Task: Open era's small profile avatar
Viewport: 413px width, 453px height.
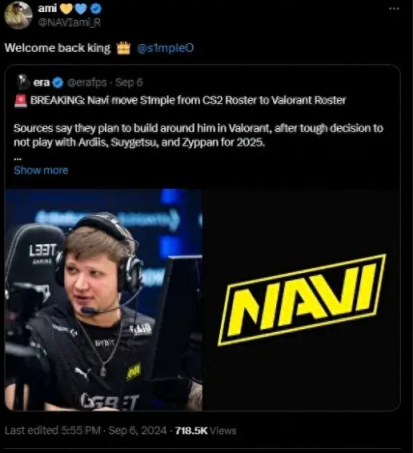Action: [x=23, y=82]
